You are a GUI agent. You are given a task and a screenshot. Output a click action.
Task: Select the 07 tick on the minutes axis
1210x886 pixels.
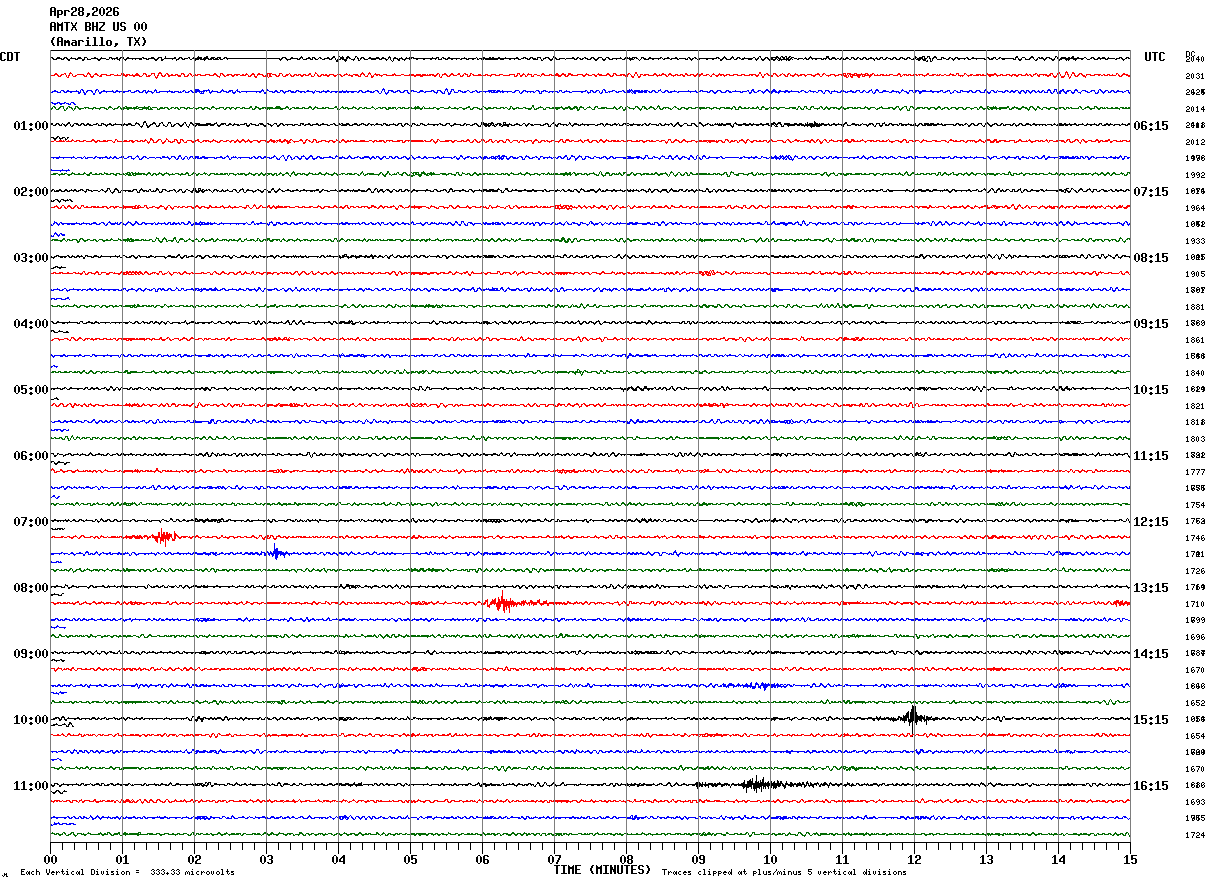pyautogui.click(x=554, y=860)
